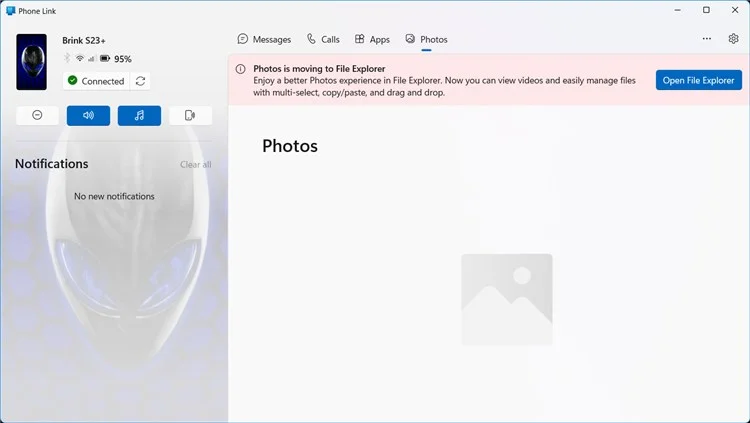Viewport: 750px width, 423px height.
Task: Maximize the Phone Link window
Action: point(706,10)
